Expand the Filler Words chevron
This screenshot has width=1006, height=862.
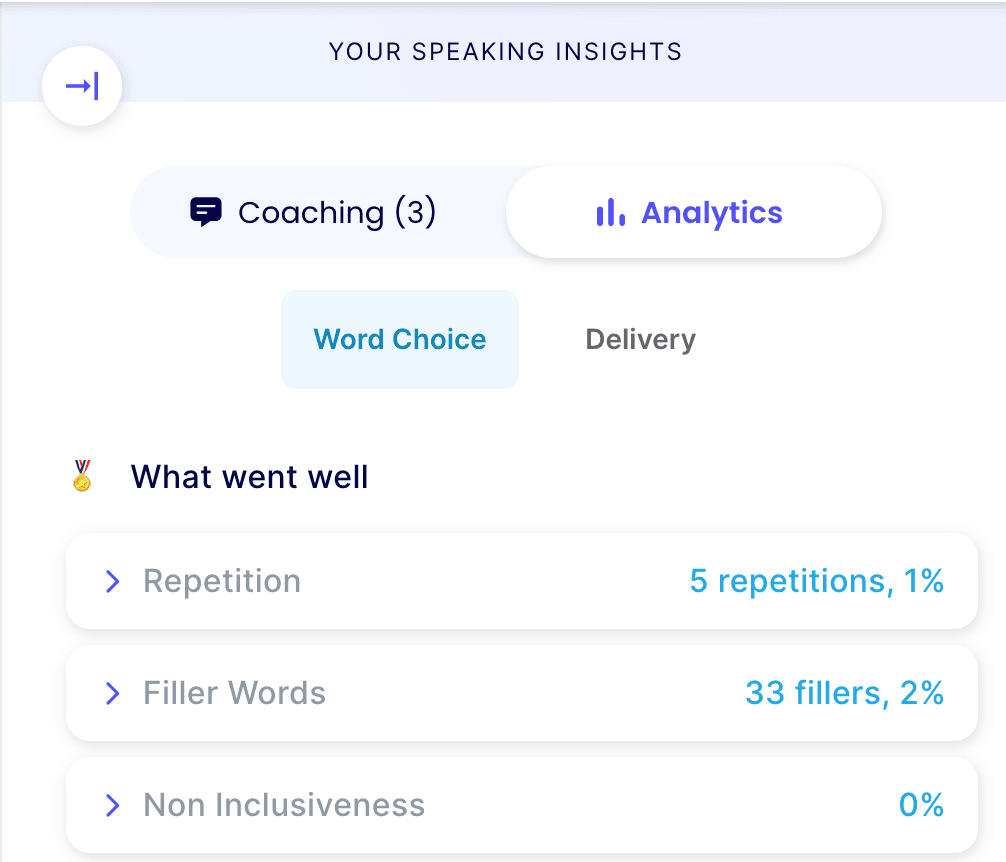[x=112, y=693]
